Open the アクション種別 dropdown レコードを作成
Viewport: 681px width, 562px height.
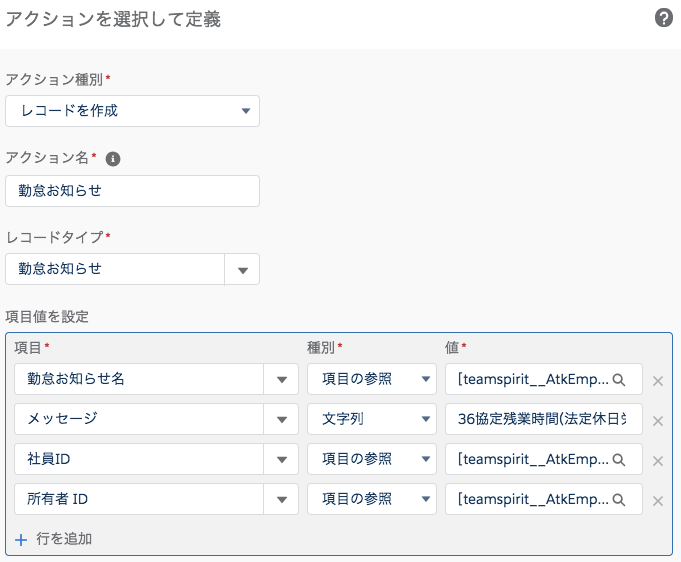[132, 111]
